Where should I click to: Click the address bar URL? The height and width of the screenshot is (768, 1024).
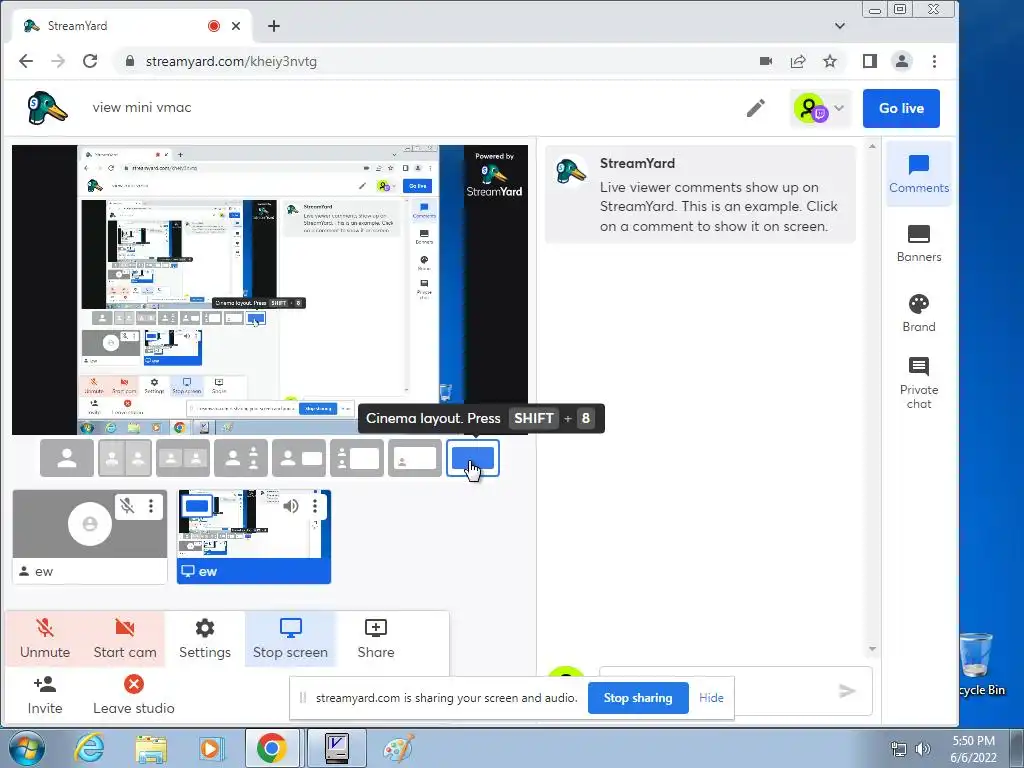pyautogui.click(x=231, y=61)
